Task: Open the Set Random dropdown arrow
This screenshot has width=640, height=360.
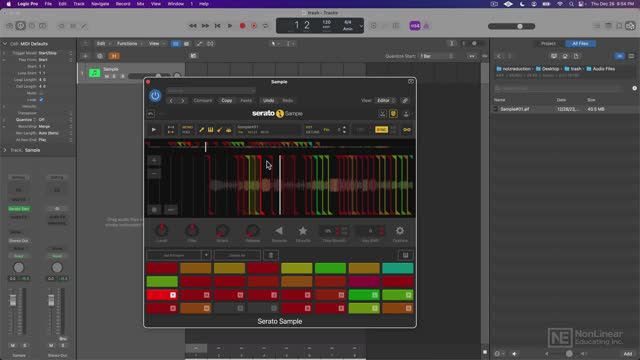Action: 206,256
